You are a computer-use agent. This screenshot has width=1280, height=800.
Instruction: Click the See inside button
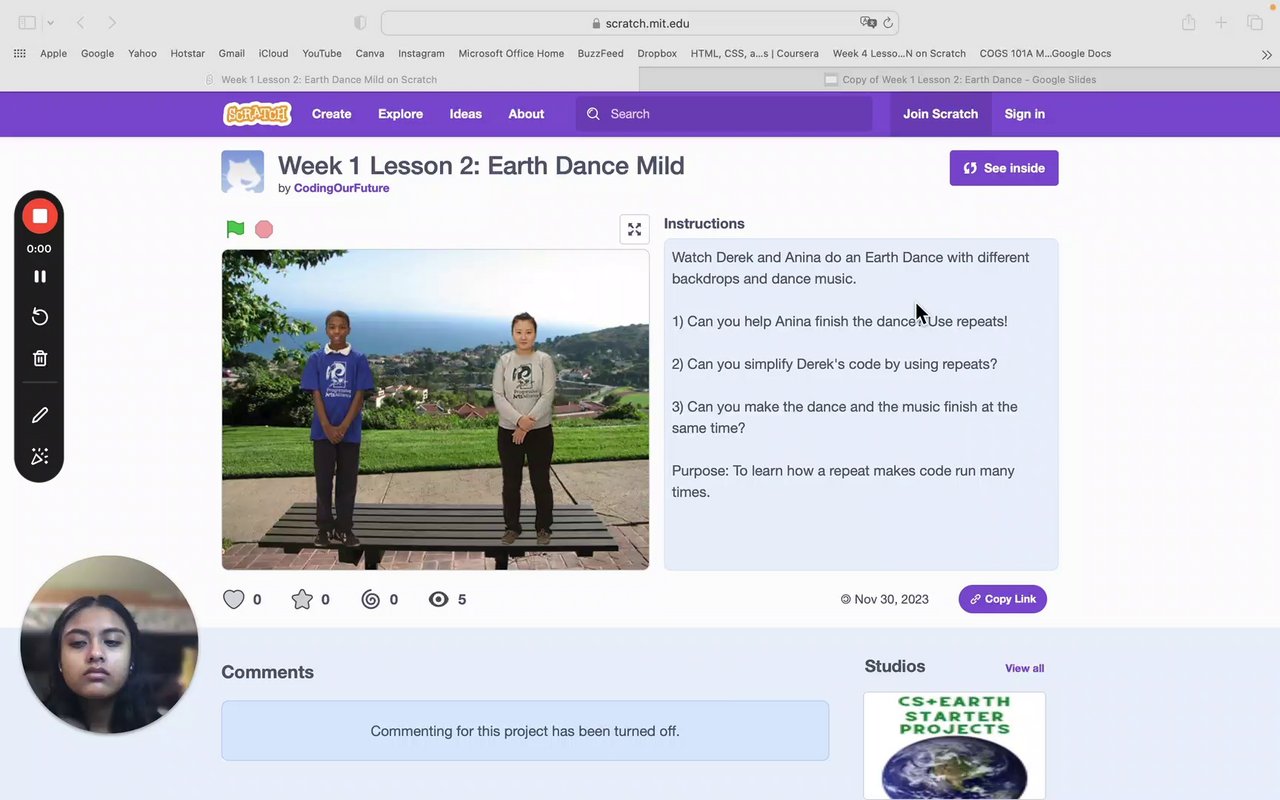pos(1004,168)
